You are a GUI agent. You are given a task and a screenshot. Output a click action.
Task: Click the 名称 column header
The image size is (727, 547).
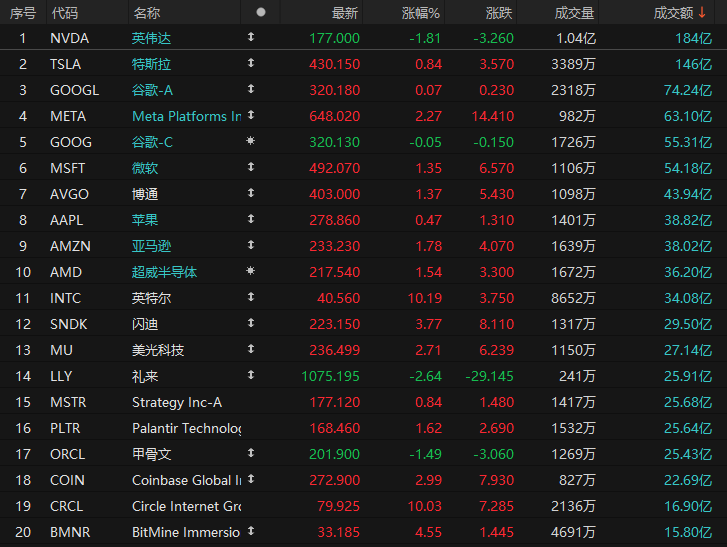[146, 12]
